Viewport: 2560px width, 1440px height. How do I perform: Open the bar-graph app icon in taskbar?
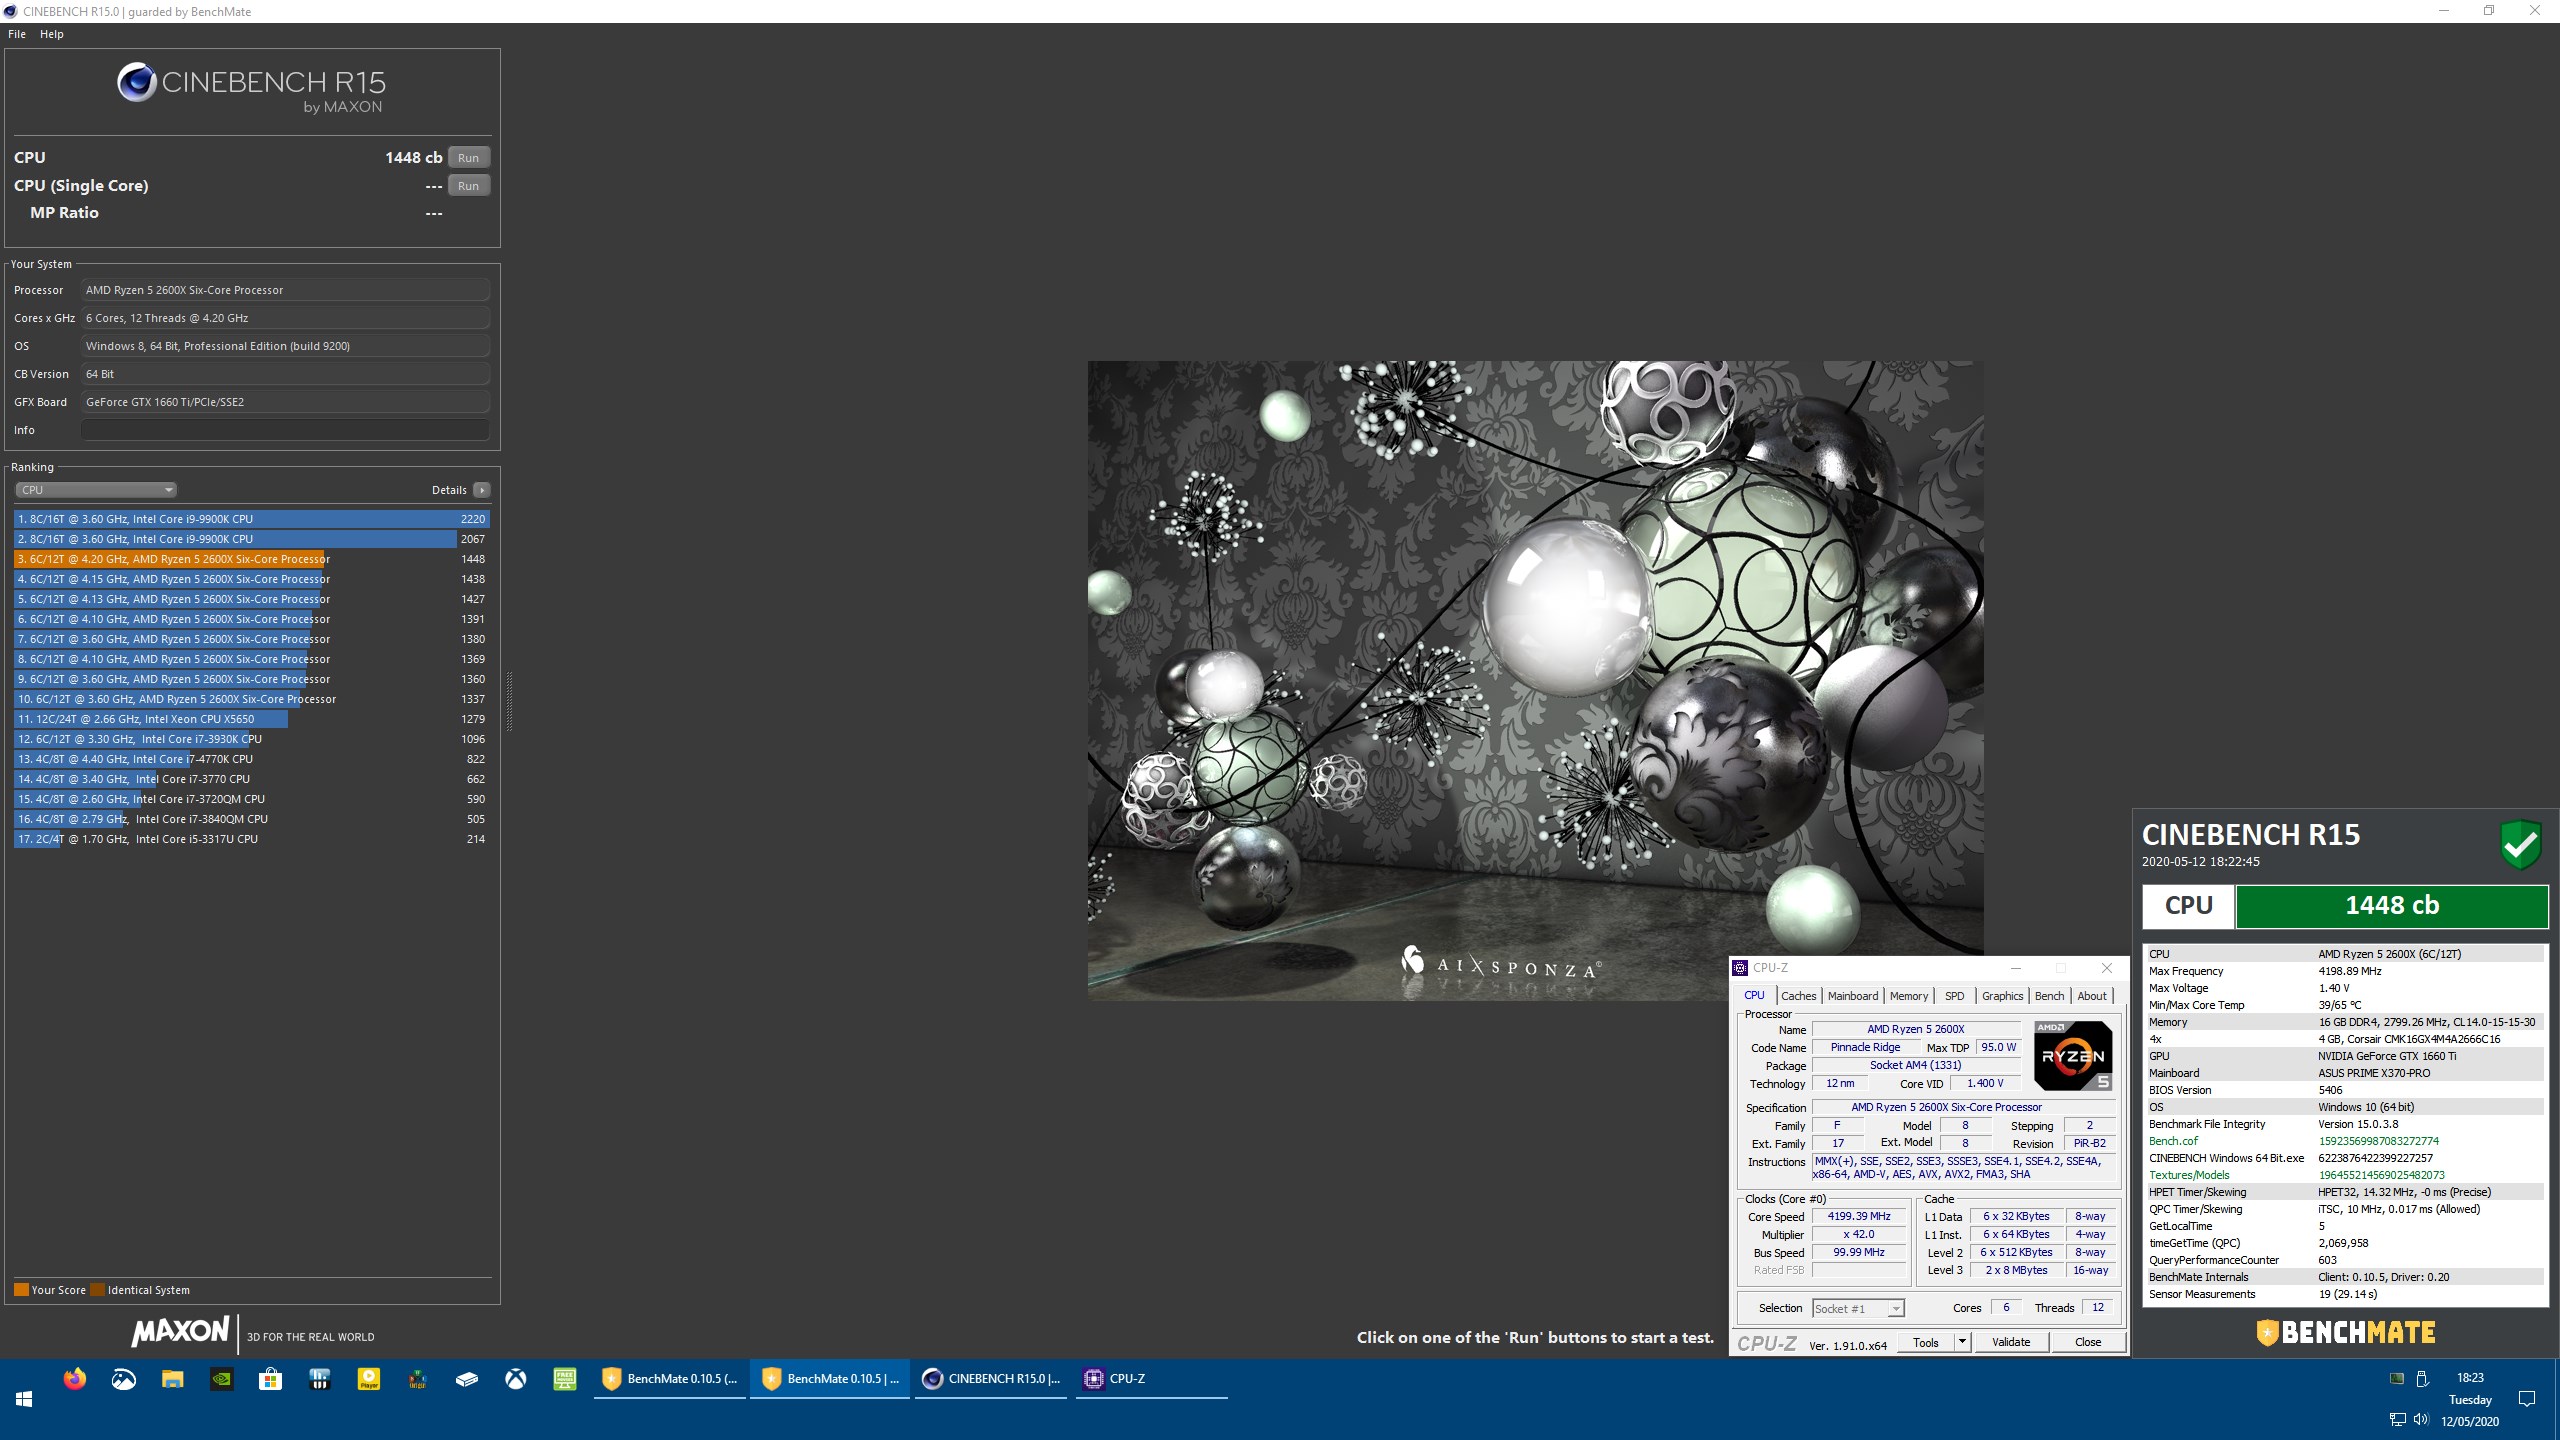(x=319, y=1379)
